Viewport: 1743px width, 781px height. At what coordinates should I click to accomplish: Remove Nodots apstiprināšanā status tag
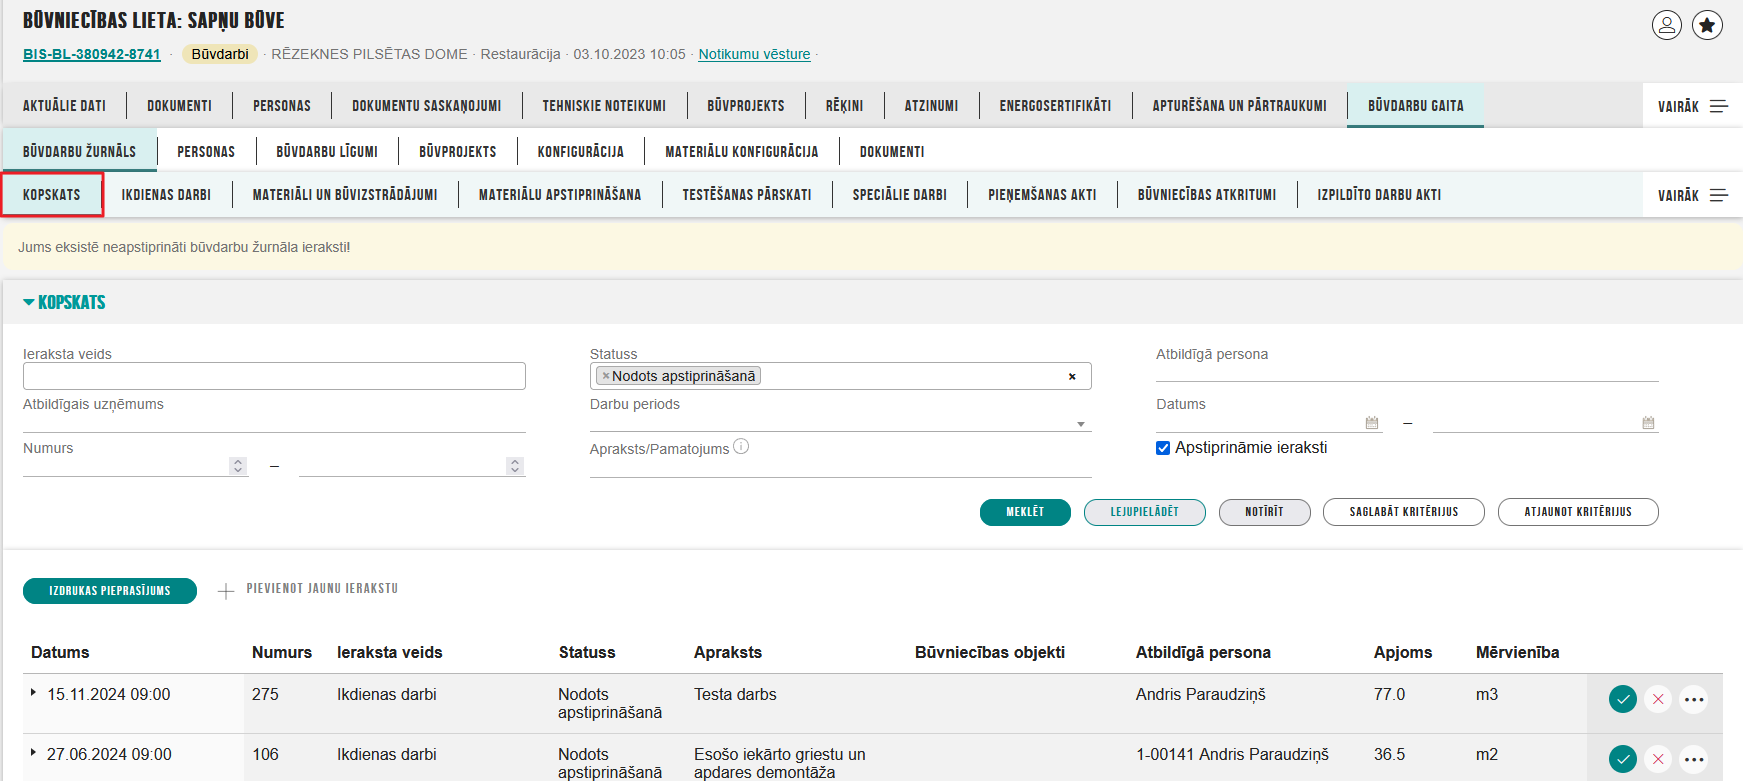click(x=606, y=376)
